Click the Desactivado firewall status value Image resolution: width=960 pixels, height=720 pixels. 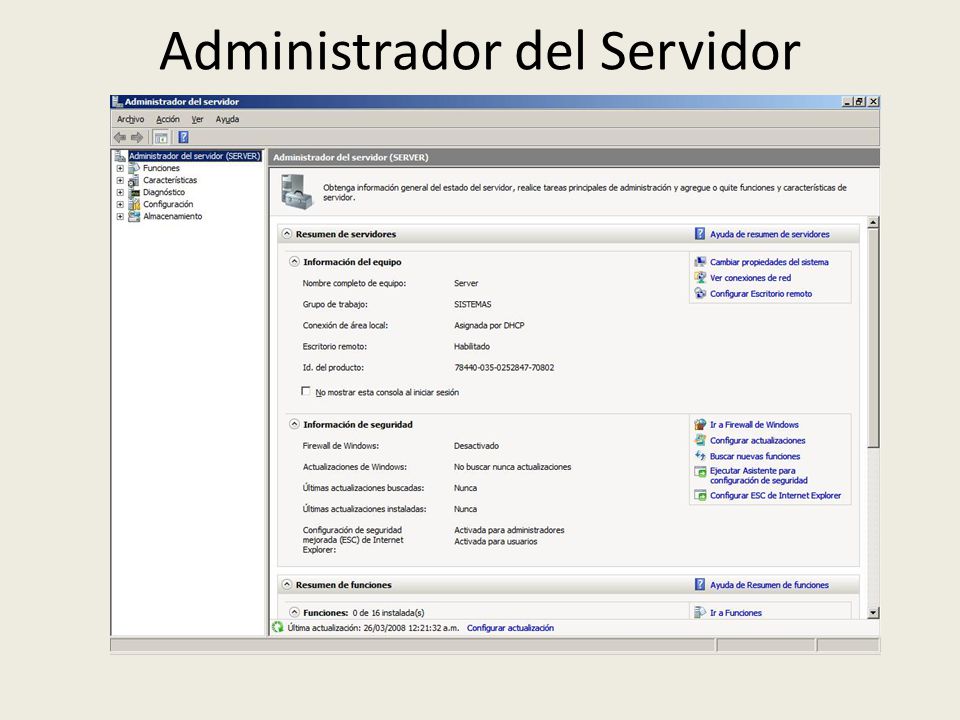click(x=476, y=446)
